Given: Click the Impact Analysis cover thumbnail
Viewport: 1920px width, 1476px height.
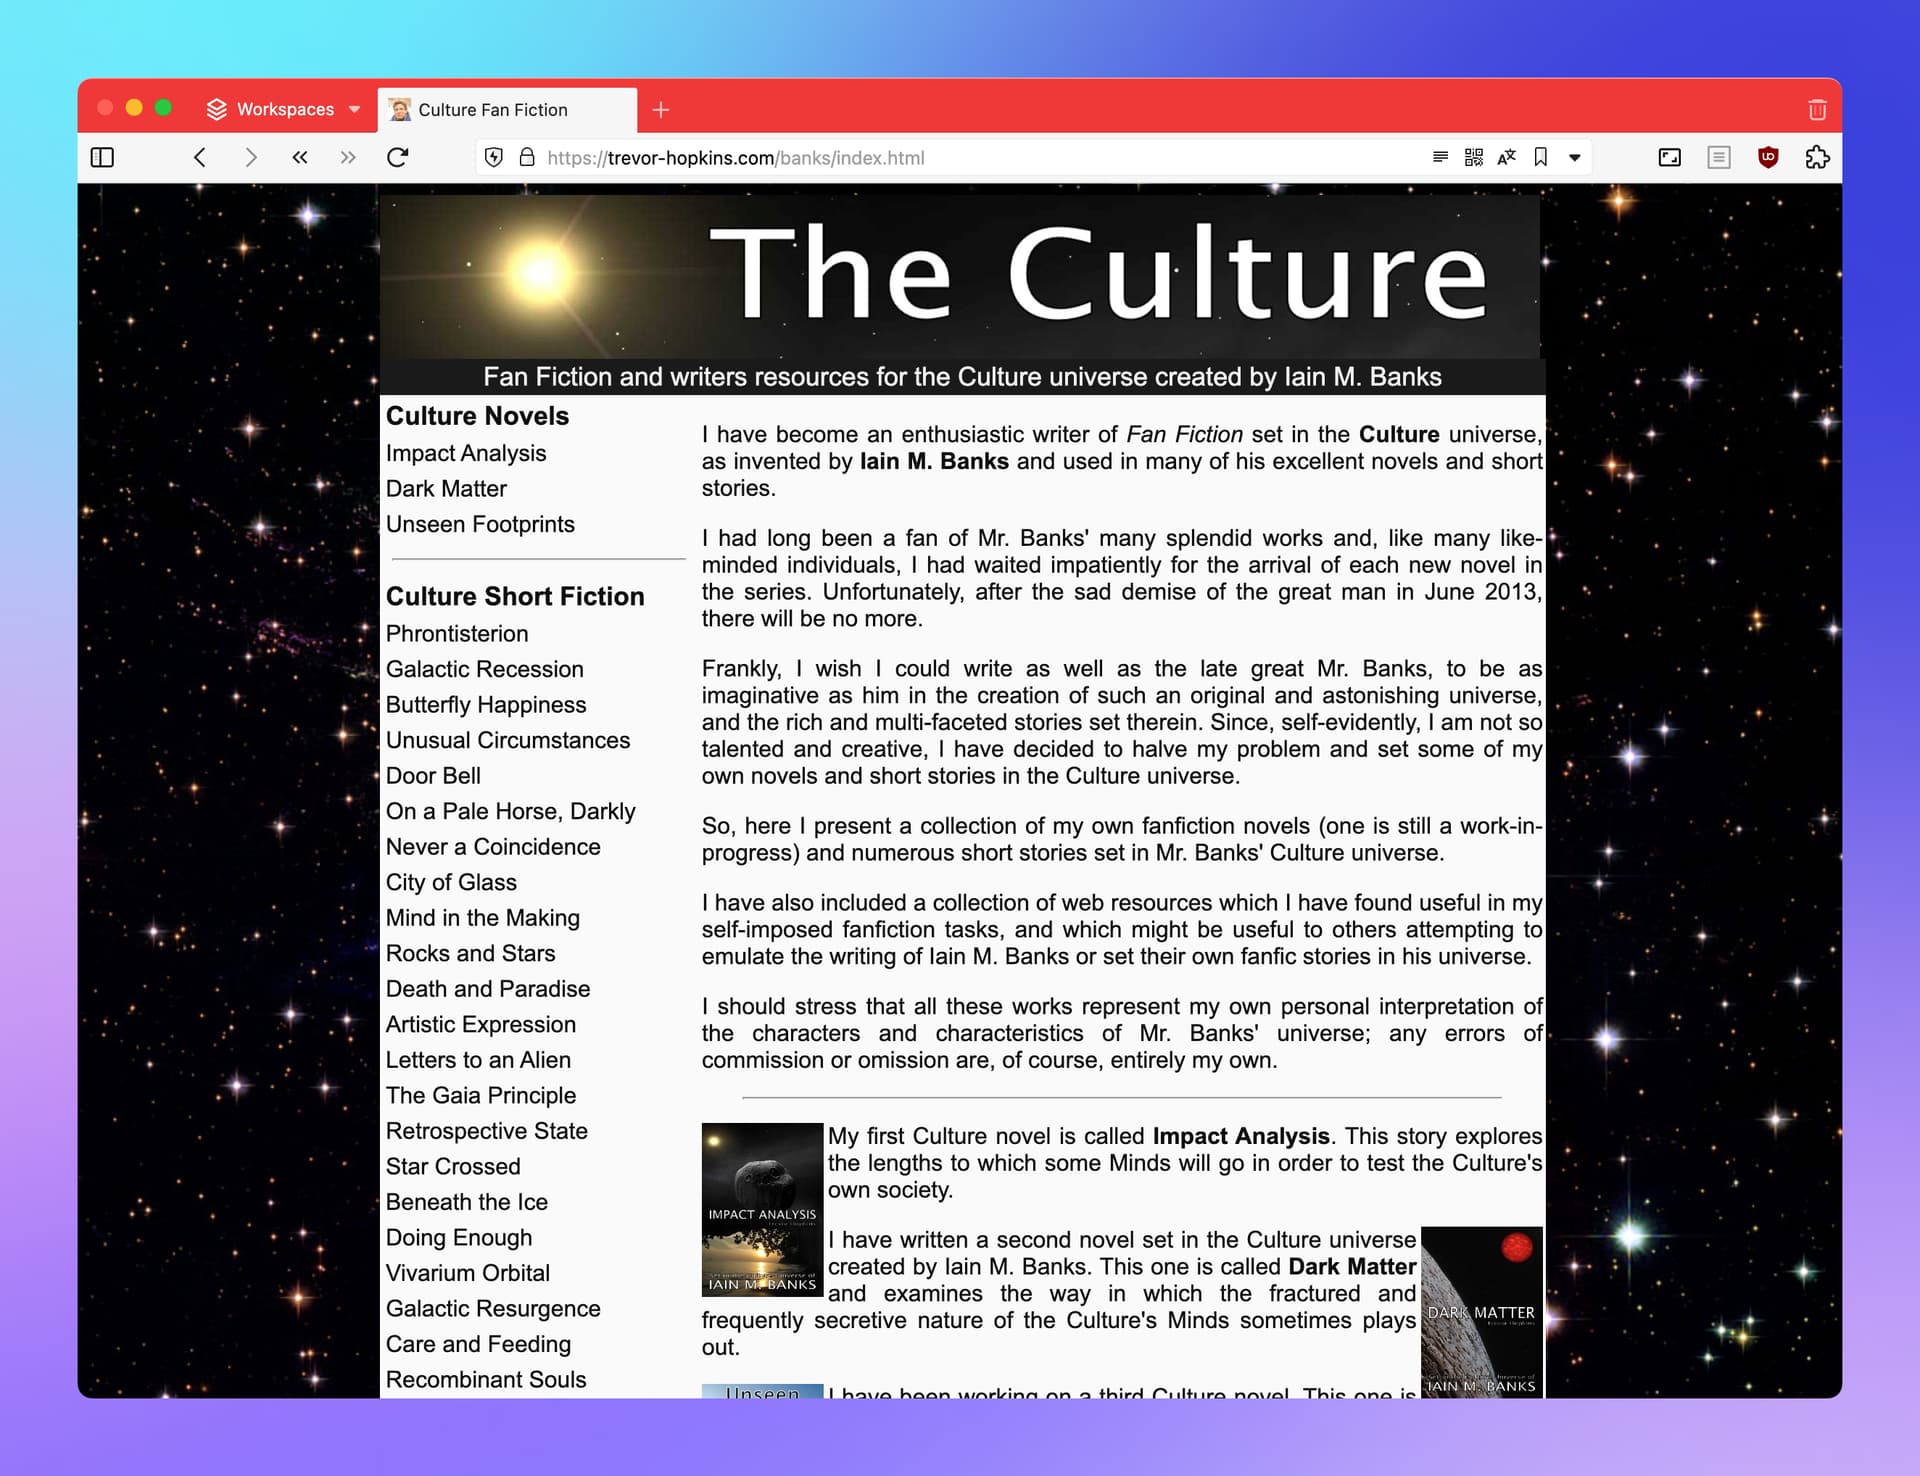Looking at the screenshot, I should point(762,1209).
